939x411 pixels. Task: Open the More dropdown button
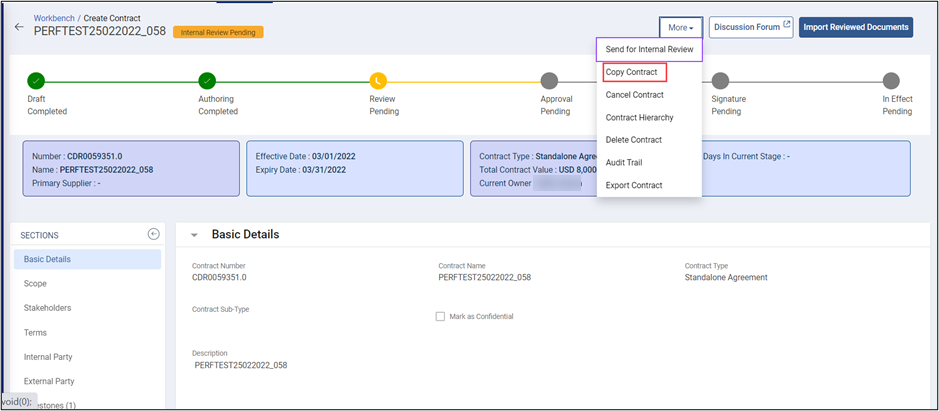(x=680, y=27)
